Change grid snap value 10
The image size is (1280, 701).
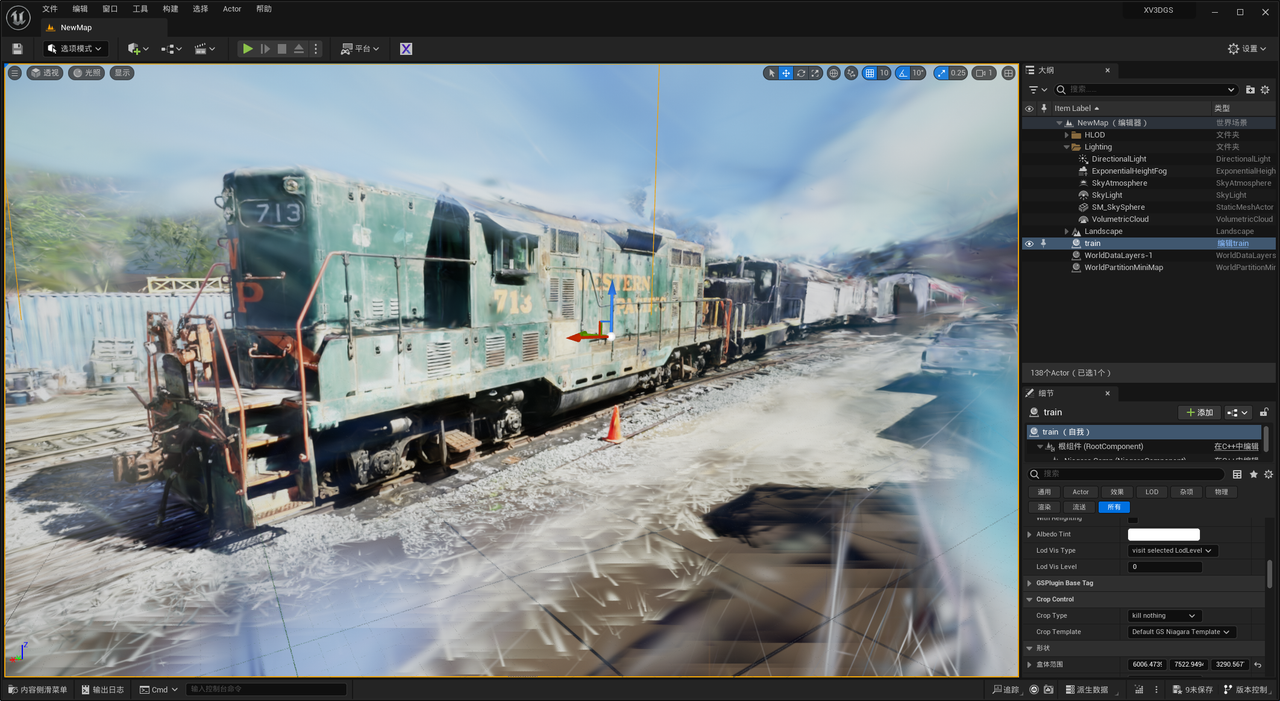(884, 73)
